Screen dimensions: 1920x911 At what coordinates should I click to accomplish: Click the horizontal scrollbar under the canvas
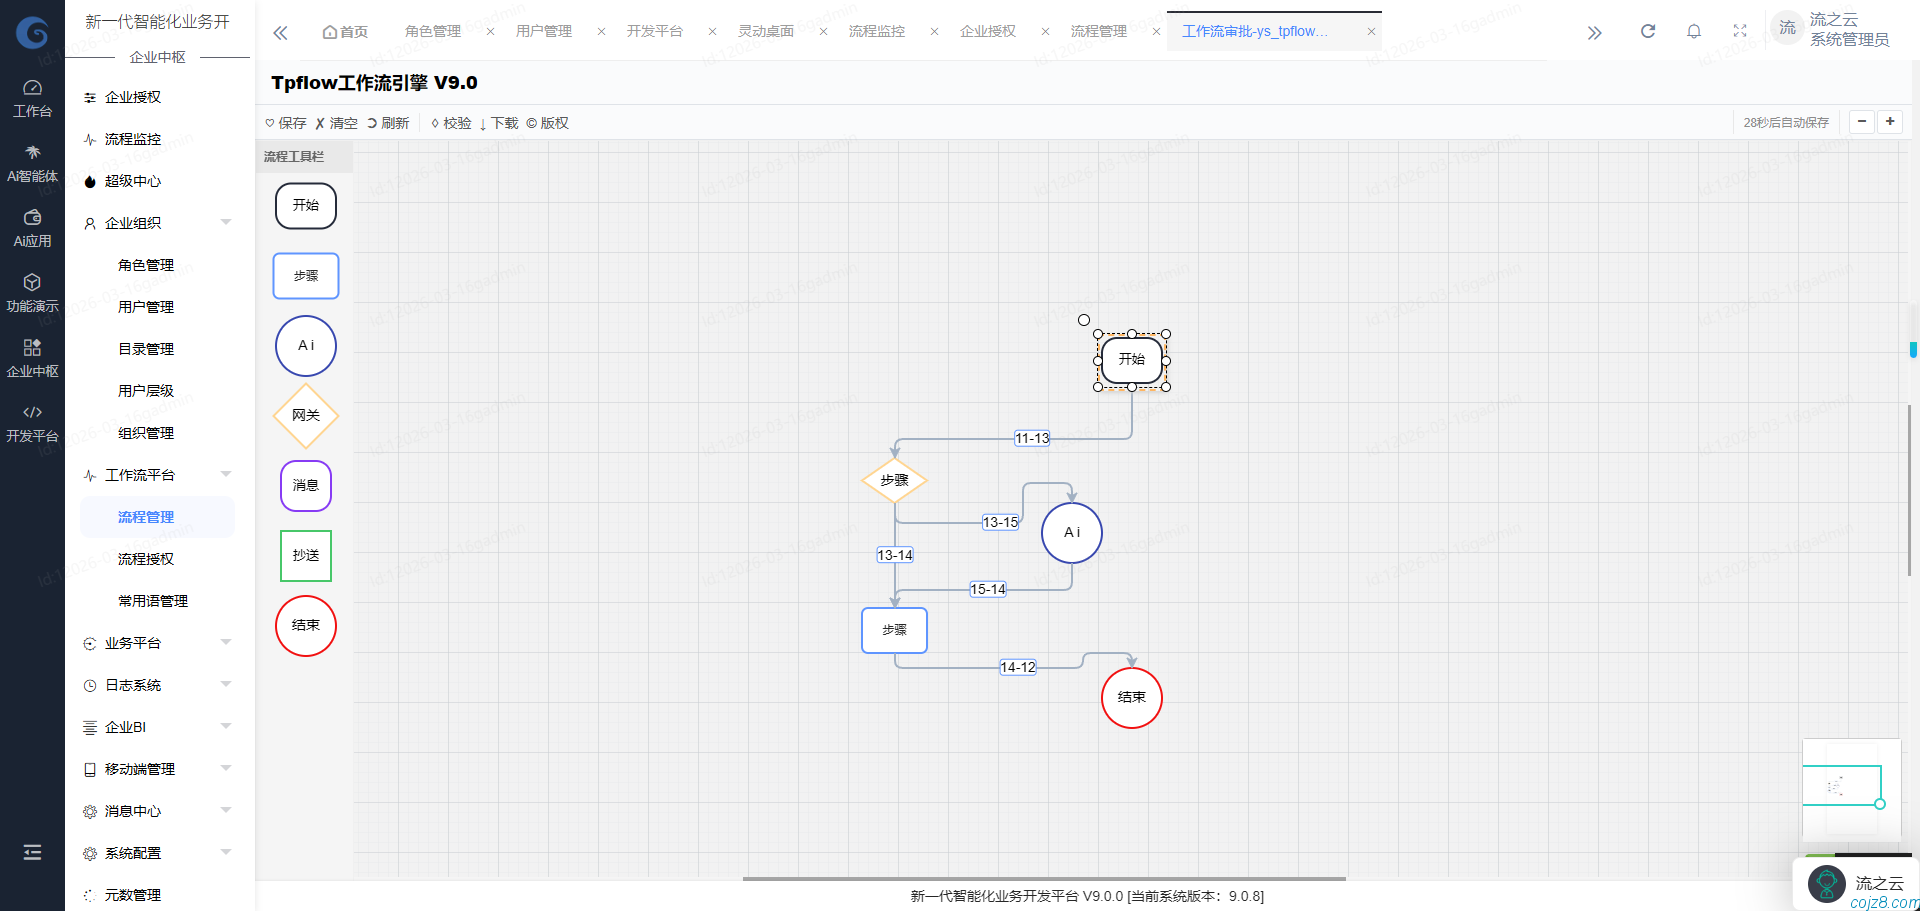coord(1044,879)
